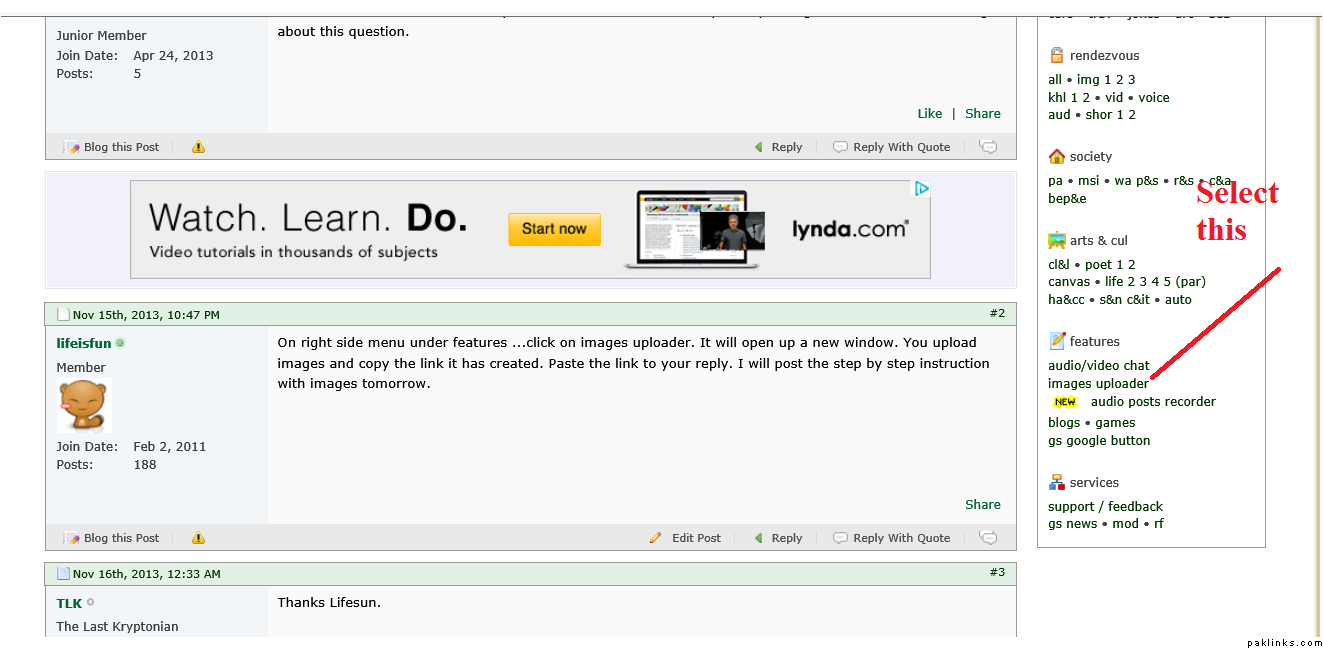This screenshot has width=1323, height=649.
Task: Click the Edit Post pencil icon
Action: tap(655, 538)
